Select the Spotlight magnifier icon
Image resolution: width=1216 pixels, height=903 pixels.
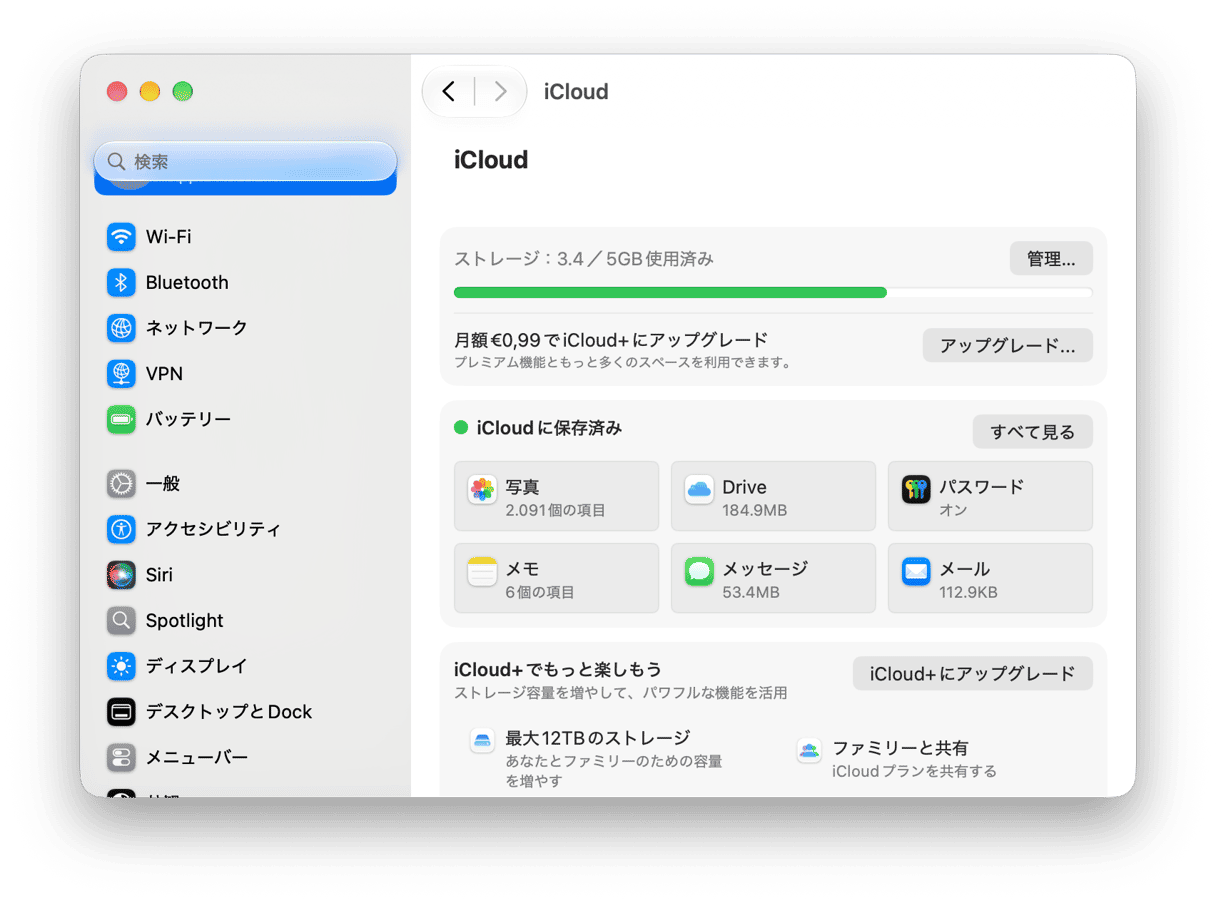pyautogui.click(x=121, y=621)
